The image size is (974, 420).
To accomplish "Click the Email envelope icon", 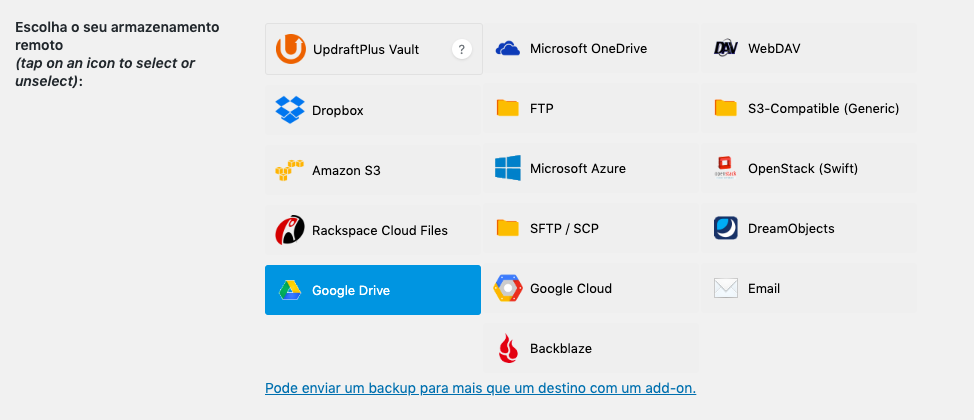I will pyautogui.click(x=726, y=288).
